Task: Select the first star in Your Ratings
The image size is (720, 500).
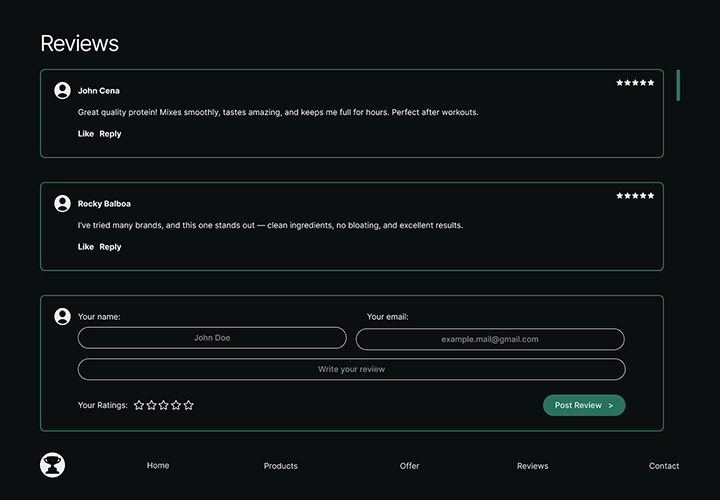Action: point(139,405)
